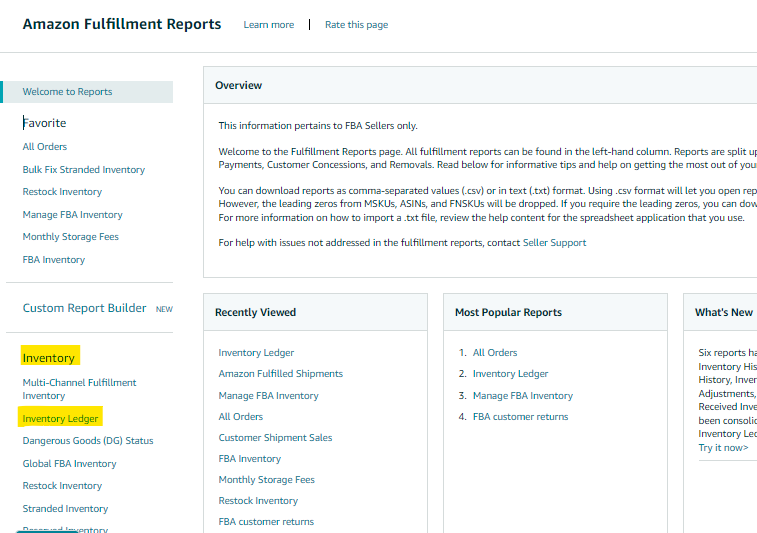Screen dimensions: 757x533
Task: Click the NEW badge beside Custom Report Builder
Action: tap(164, 309)
